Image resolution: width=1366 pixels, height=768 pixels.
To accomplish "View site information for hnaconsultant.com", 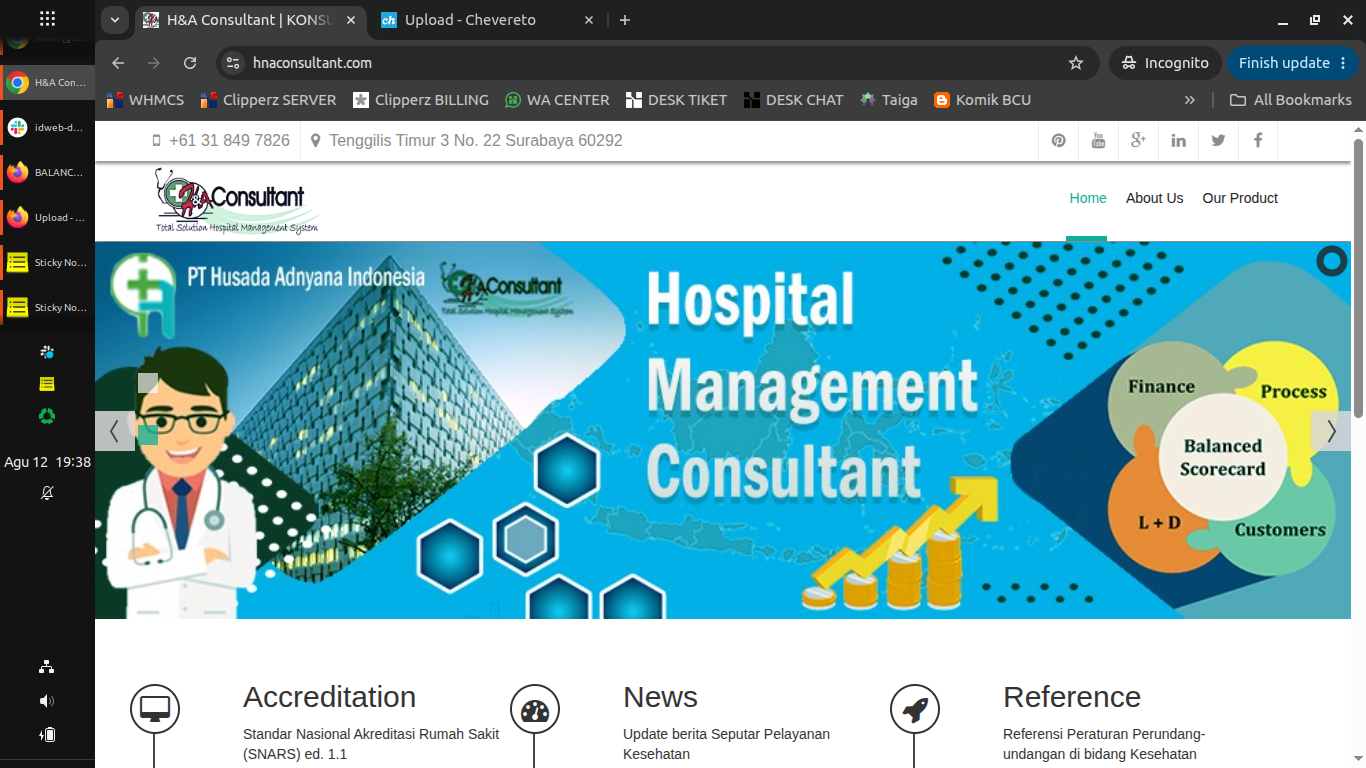I will [232, 63].
